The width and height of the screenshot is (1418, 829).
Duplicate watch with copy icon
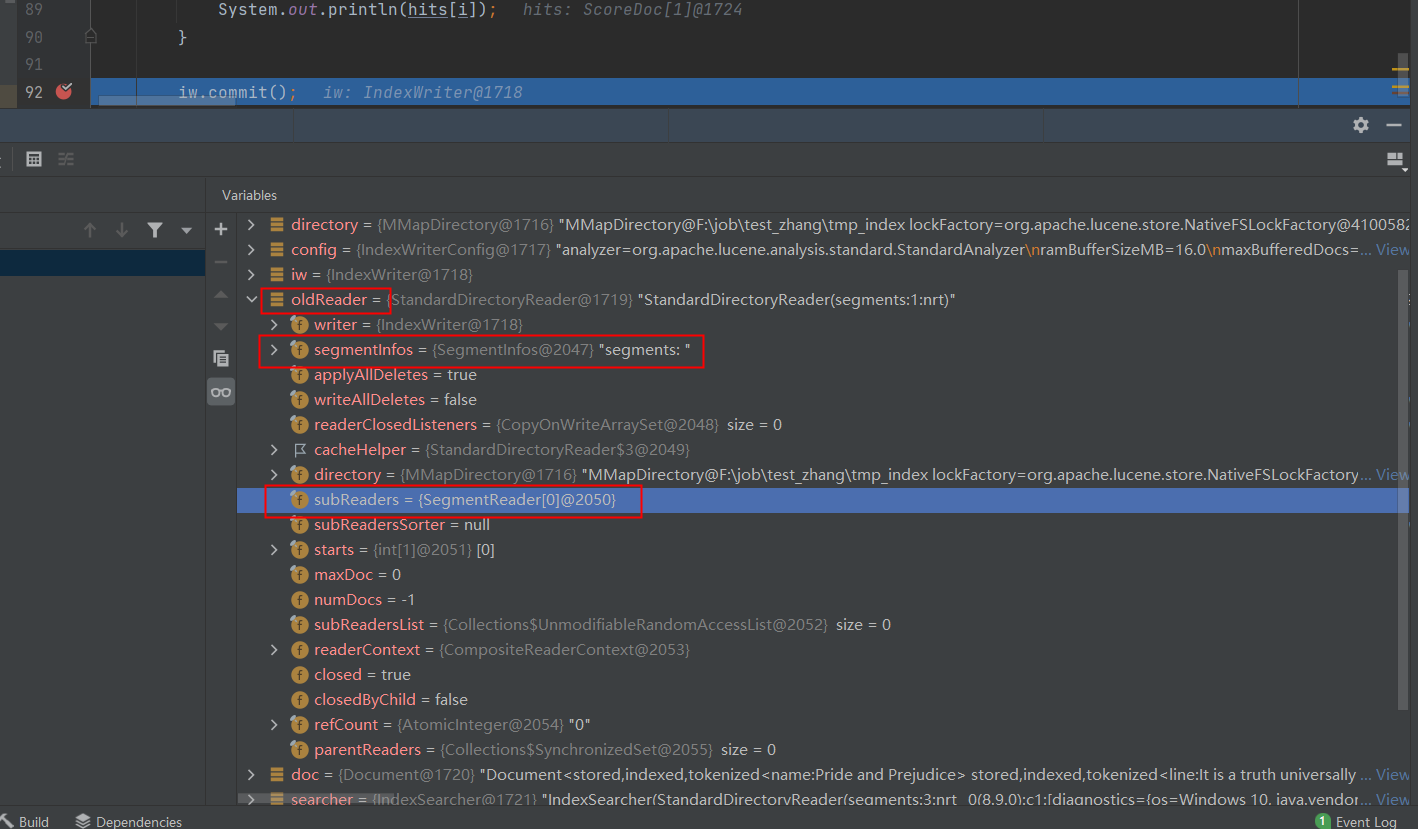221,358
